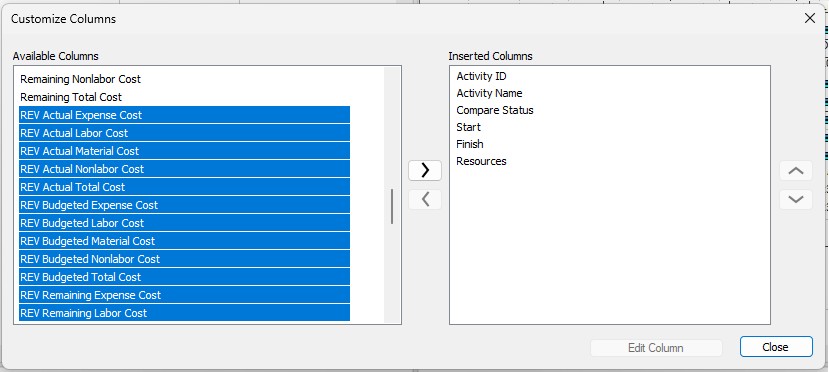Select REV Actual Nonlabor Cost
829x372 pixels.
185,169
